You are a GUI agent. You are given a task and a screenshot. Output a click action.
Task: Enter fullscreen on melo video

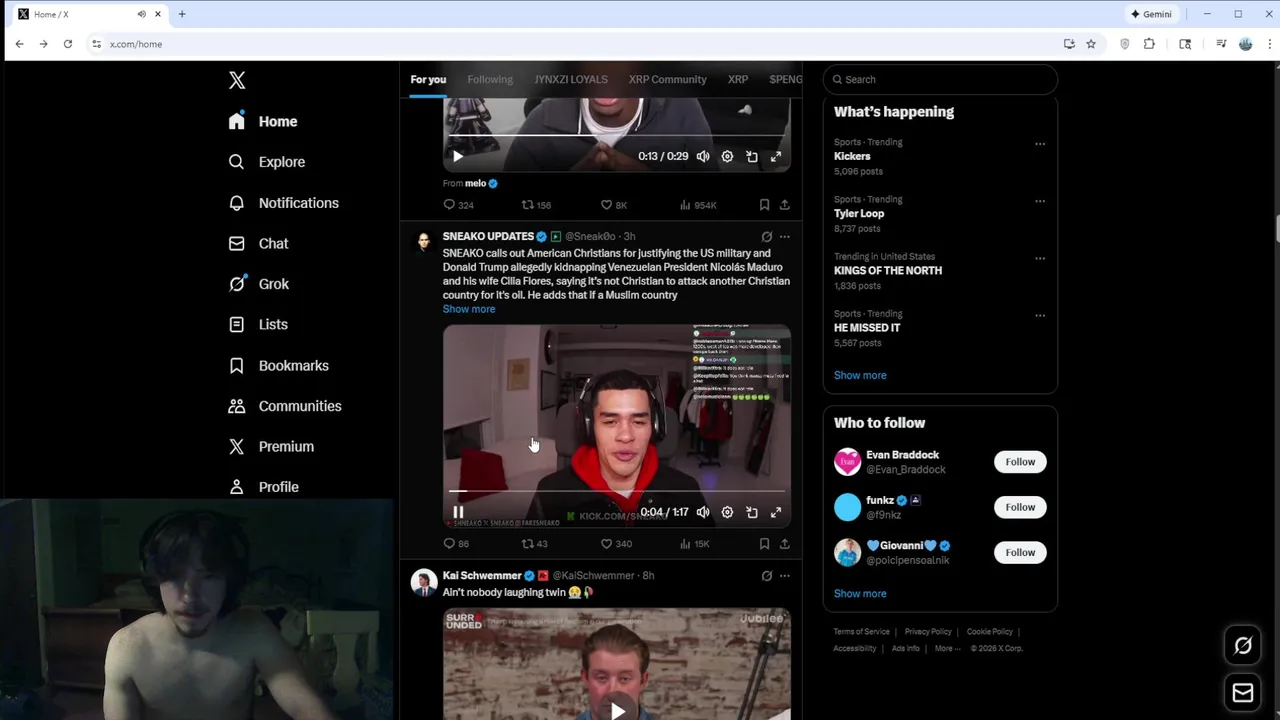coord(775,156)
